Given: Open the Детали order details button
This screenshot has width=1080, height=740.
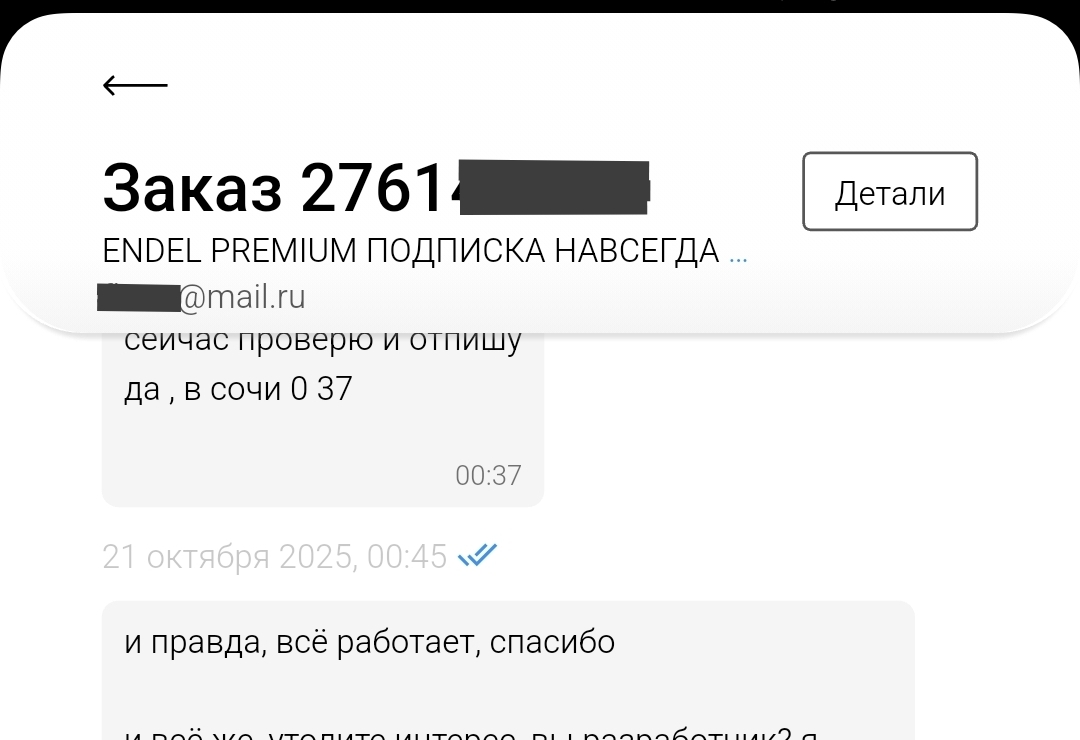Looking at the screenshot, I should click(x=889, y=192).
